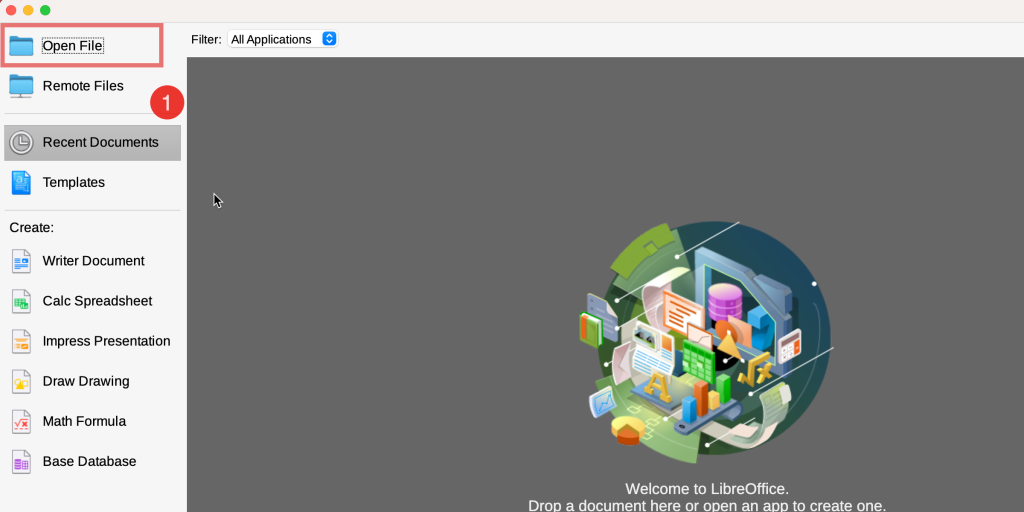The image size is (1024, 512).
Task: Select the Open File label
Action: (72, 46)
